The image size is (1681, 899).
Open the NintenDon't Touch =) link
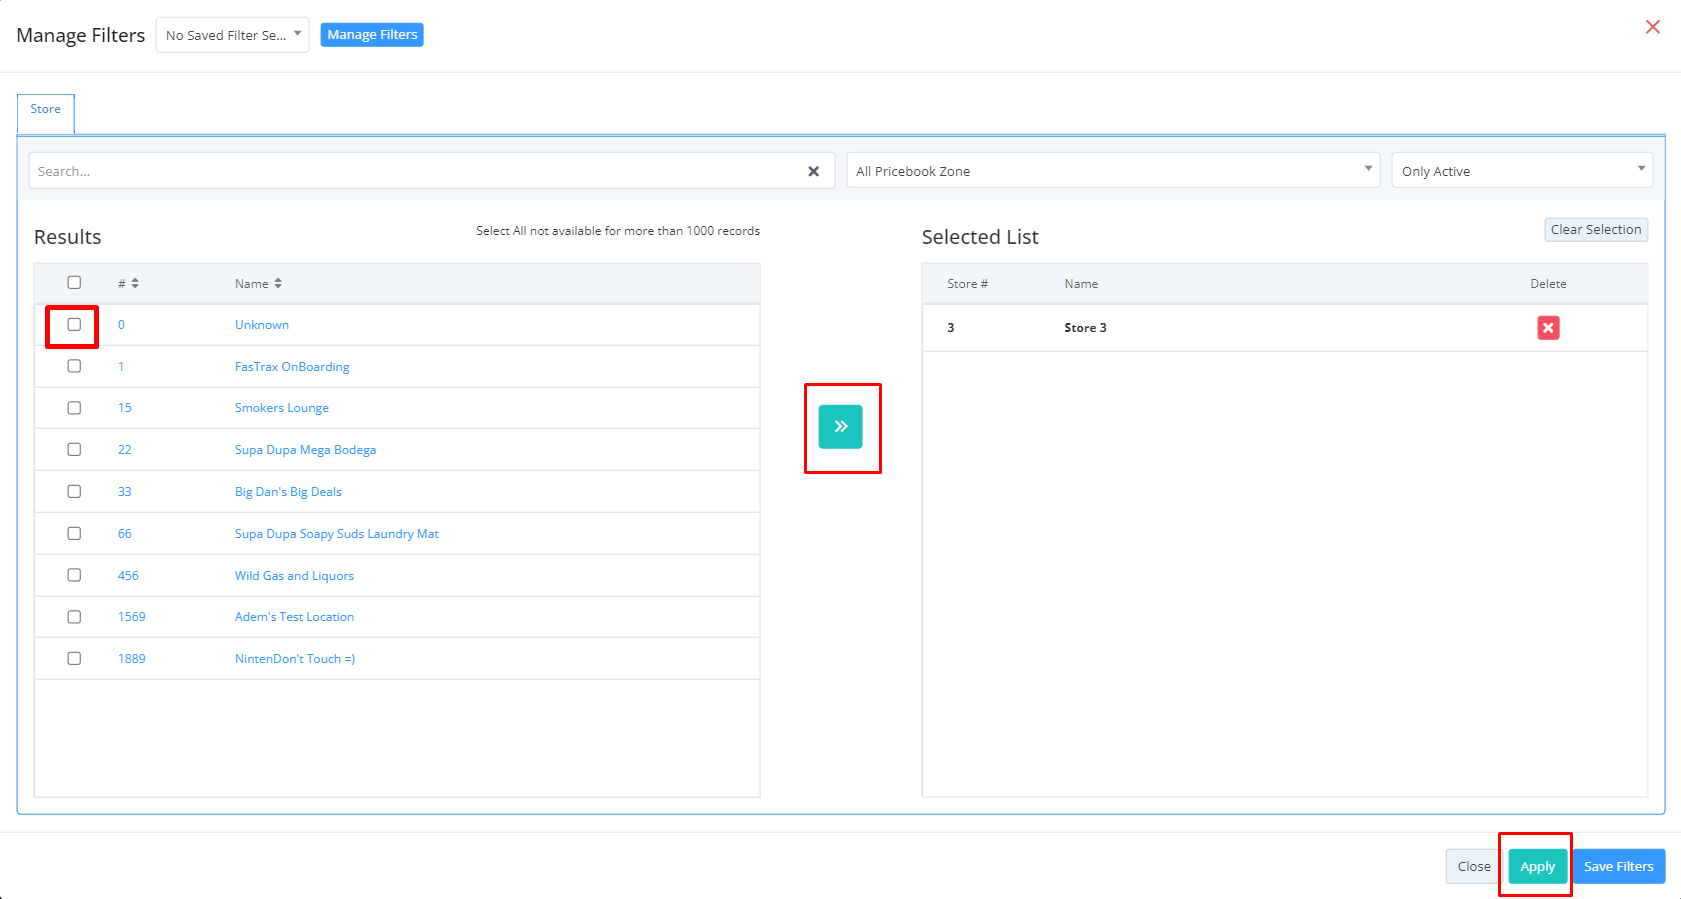[295, 659]
